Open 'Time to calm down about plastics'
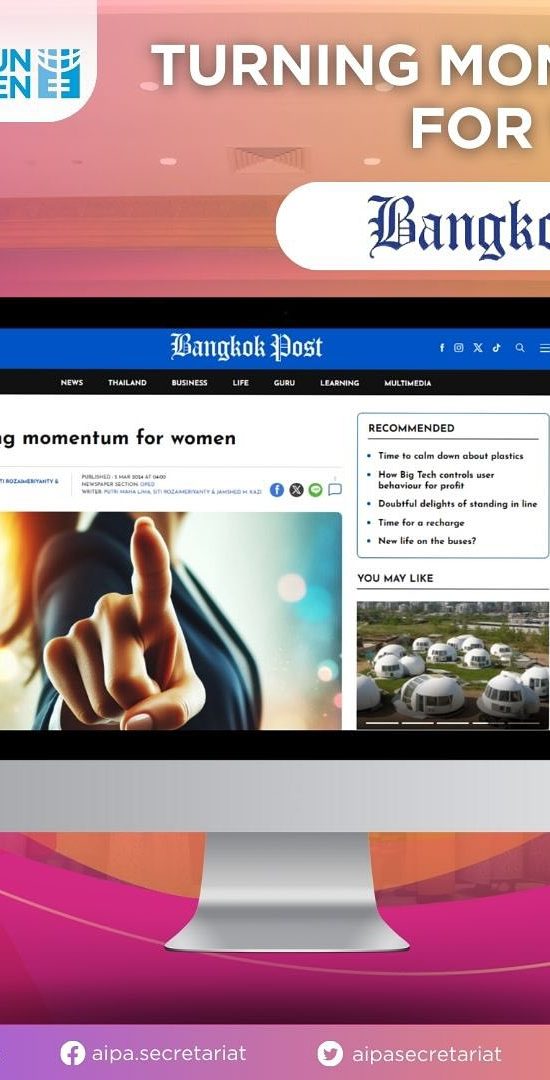The width and height of the screenshot is (550, 1080). pyautogui.click(x=451, y=456)
